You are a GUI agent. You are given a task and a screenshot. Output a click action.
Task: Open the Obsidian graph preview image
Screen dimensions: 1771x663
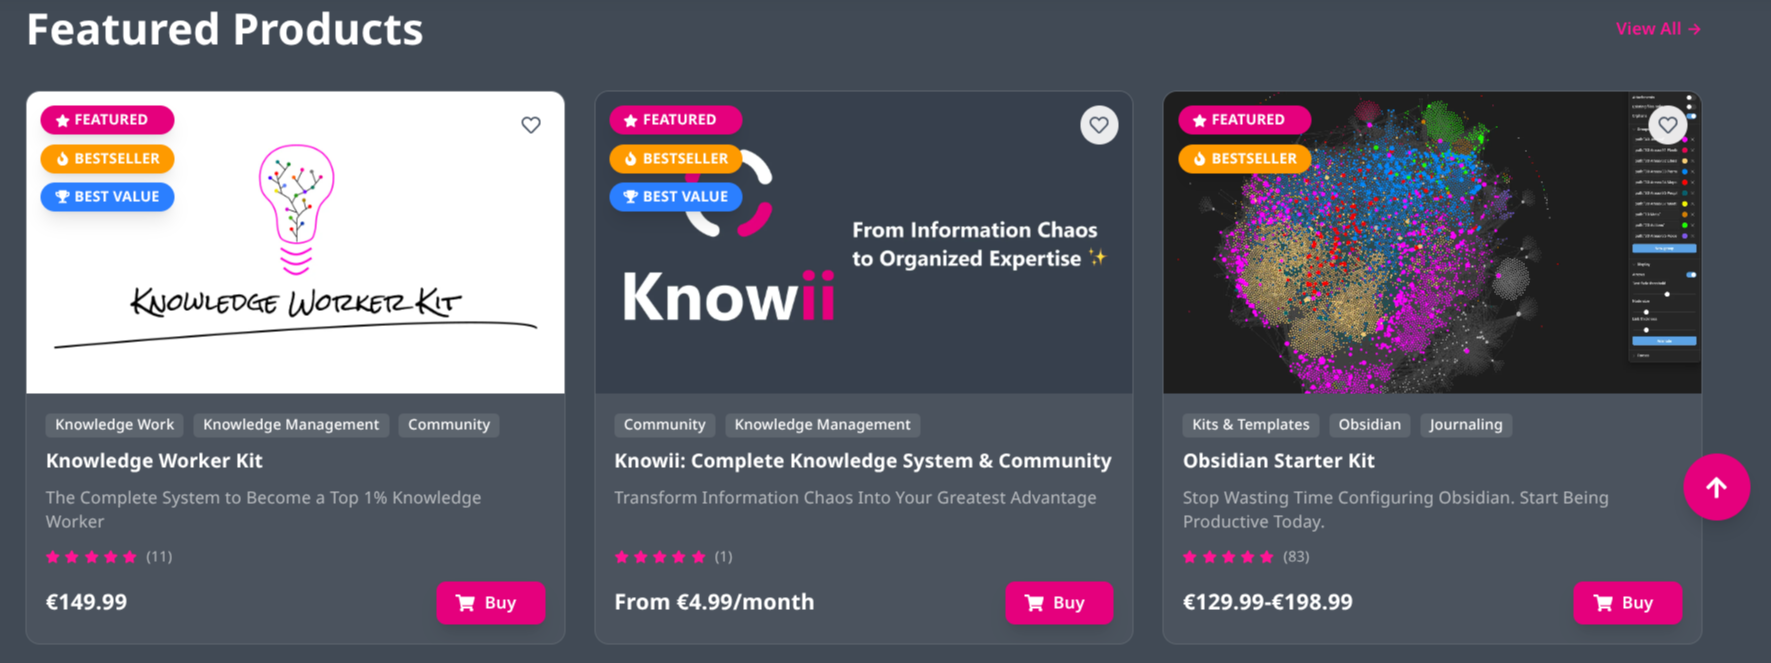pyautogui.click(x=1400, y=260)
